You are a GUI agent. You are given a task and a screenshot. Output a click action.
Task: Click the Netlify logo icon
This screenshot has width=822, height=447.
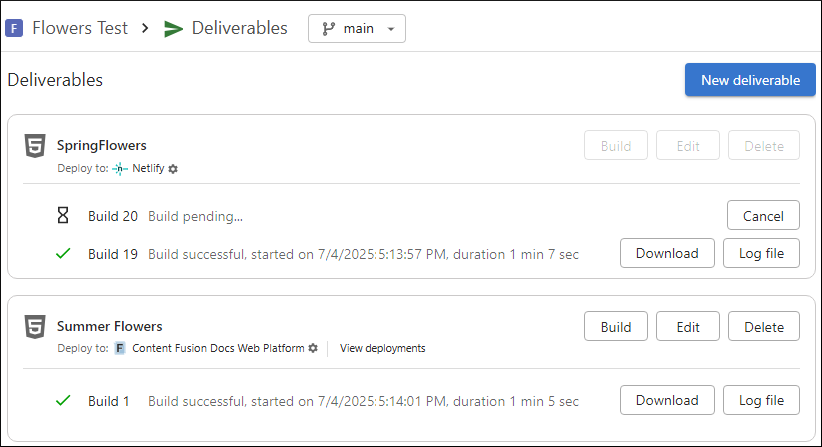pyautogui.click(x=120, y=169)
